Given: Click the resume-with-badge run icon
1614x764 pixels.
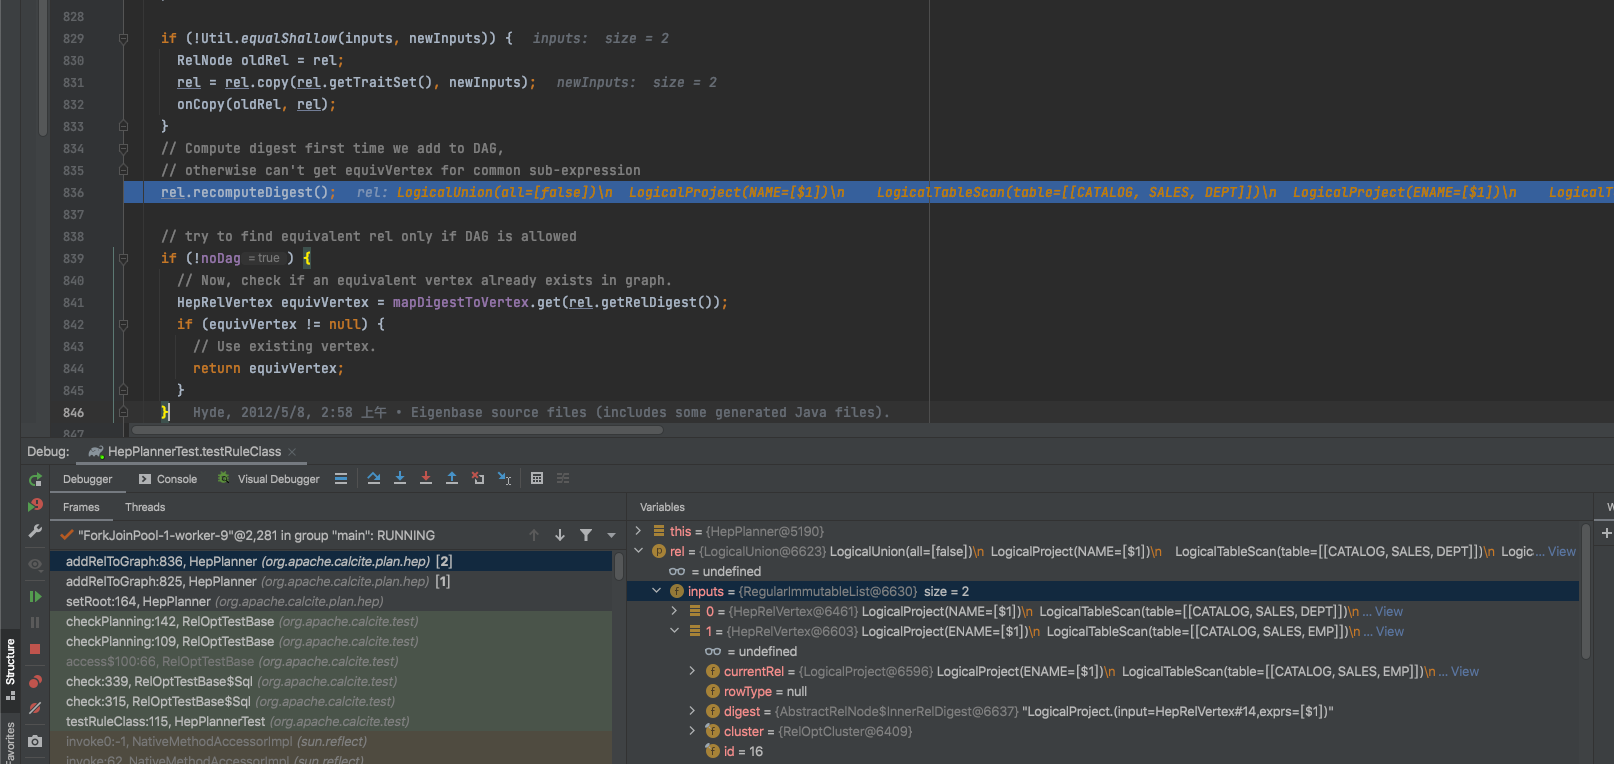Looking at the screenshot, I should [35, 506].
